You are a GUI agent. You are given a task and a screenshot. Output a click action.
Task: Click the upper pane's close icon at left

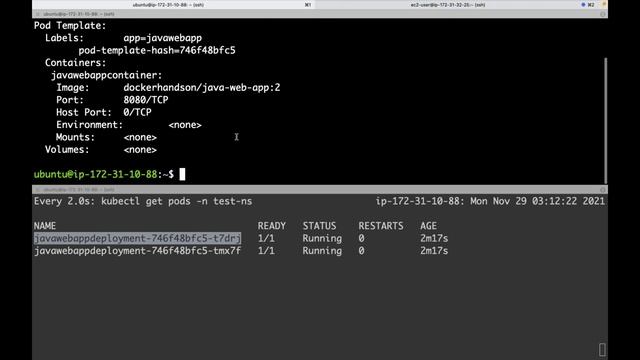click(x=38, y=14)
